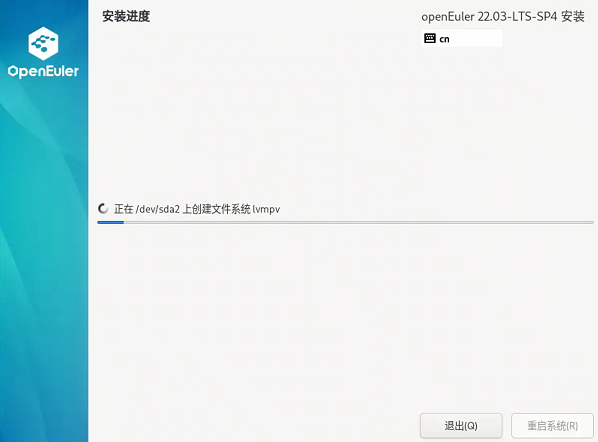Open the cn keyboard layout indicator

click(461, 39)
